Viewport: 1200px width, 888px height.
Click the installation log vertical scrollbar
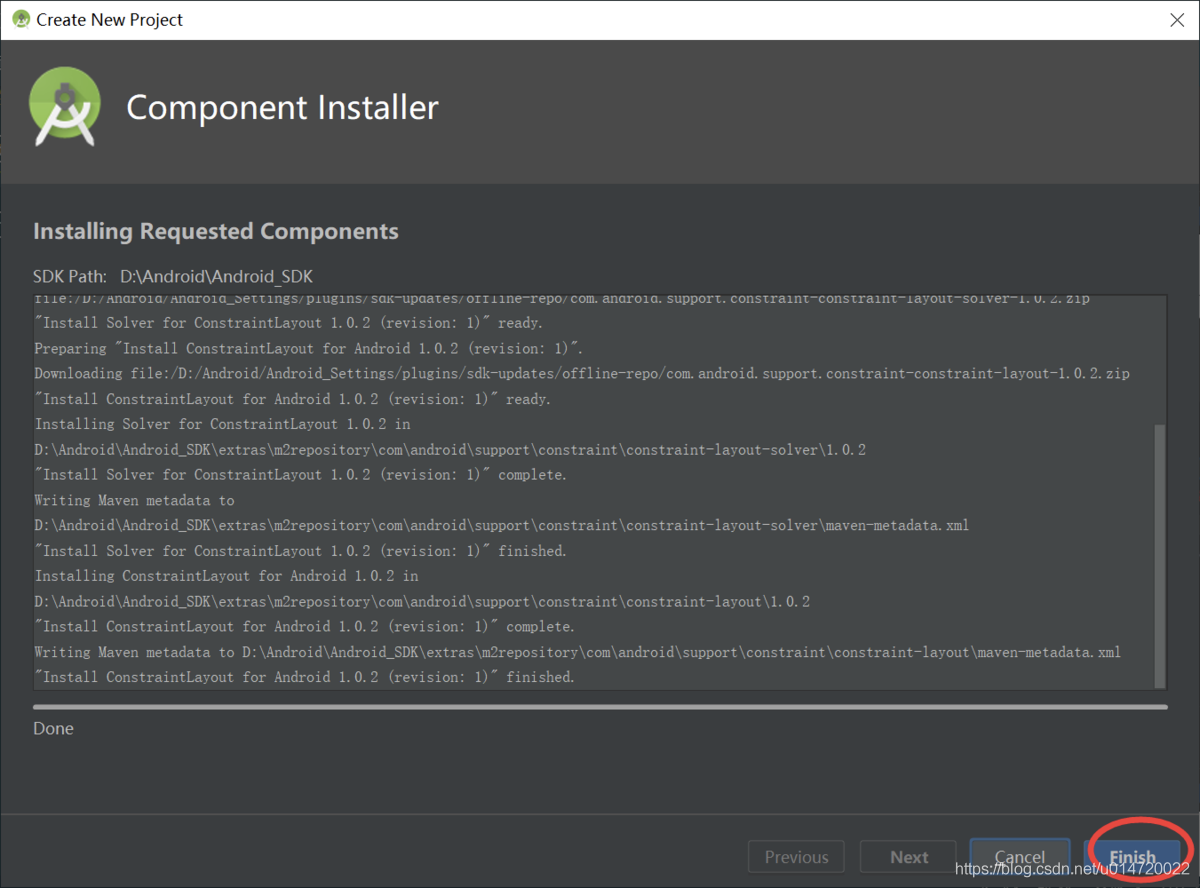click(x=1160, y=555)
